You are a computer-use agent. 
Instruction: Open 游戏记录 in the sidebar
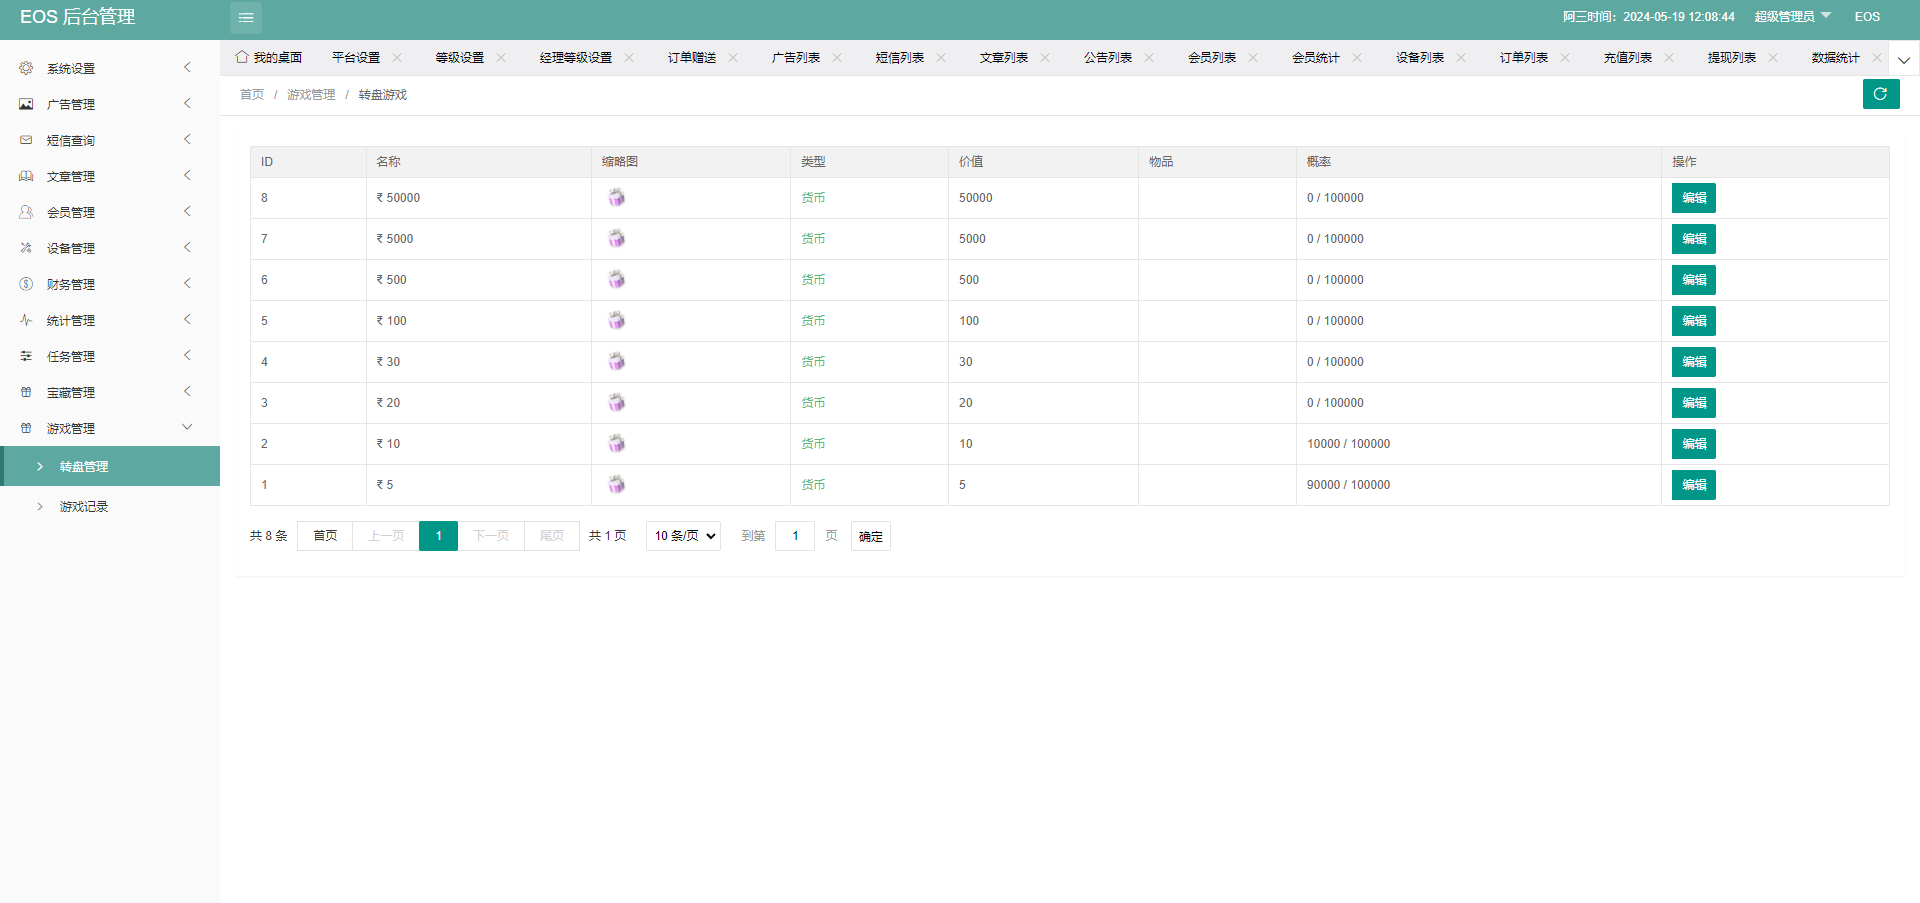click(84, 507)
